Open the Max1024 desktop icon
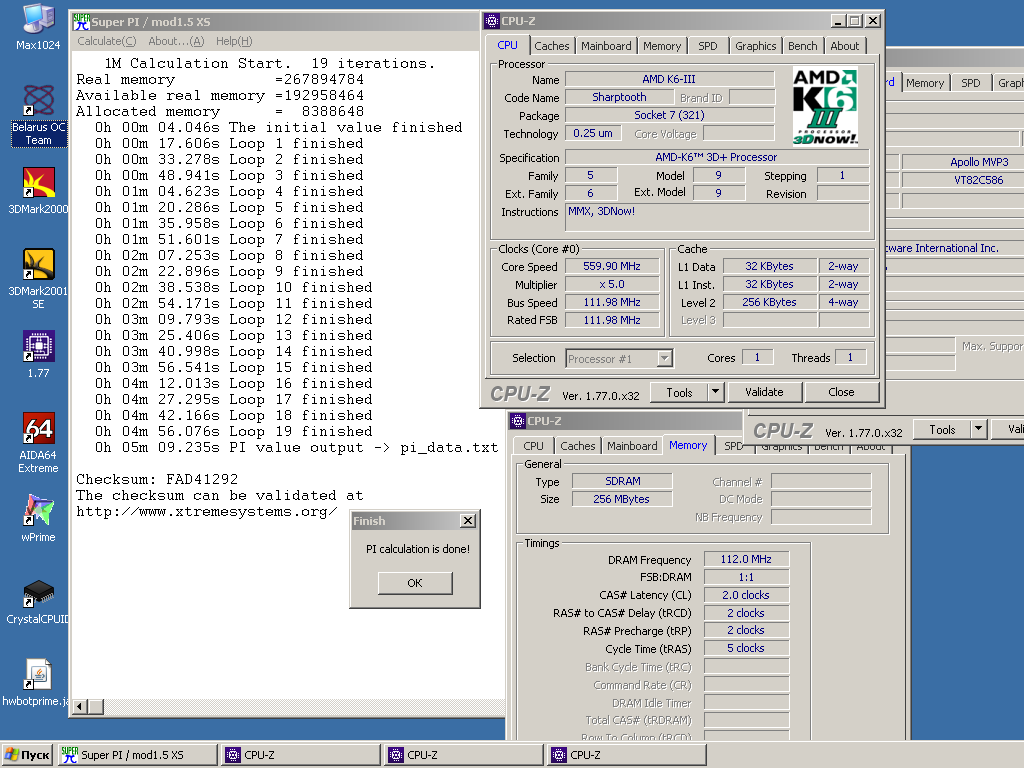 point(38,27)
